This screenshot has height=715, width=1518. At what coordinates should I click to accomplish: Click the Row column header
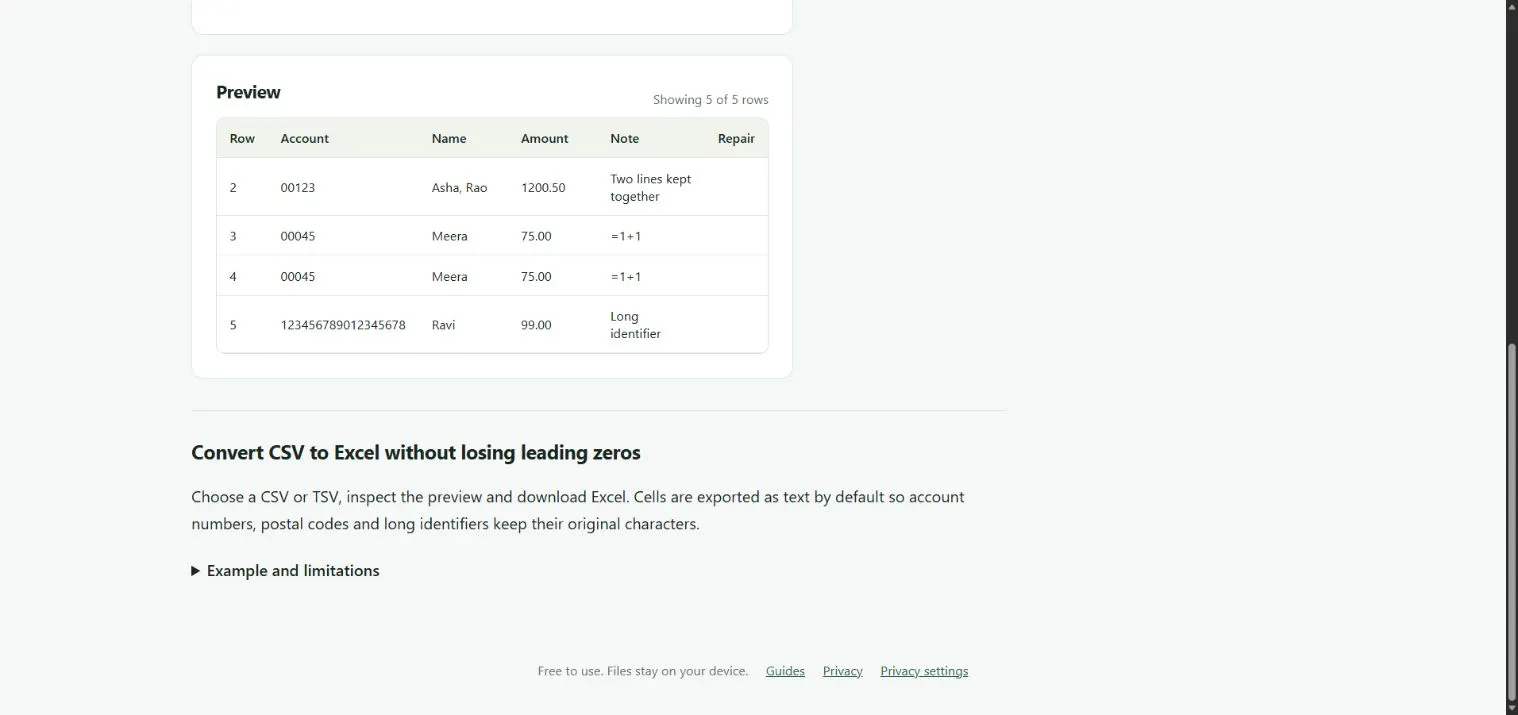pyautogui.click(x=242, y=139)
